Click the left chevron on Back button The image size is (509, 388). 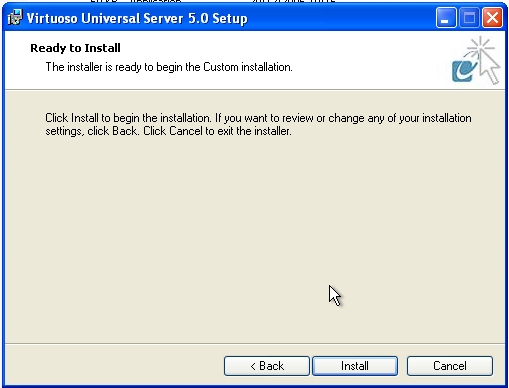pos(253,366)
